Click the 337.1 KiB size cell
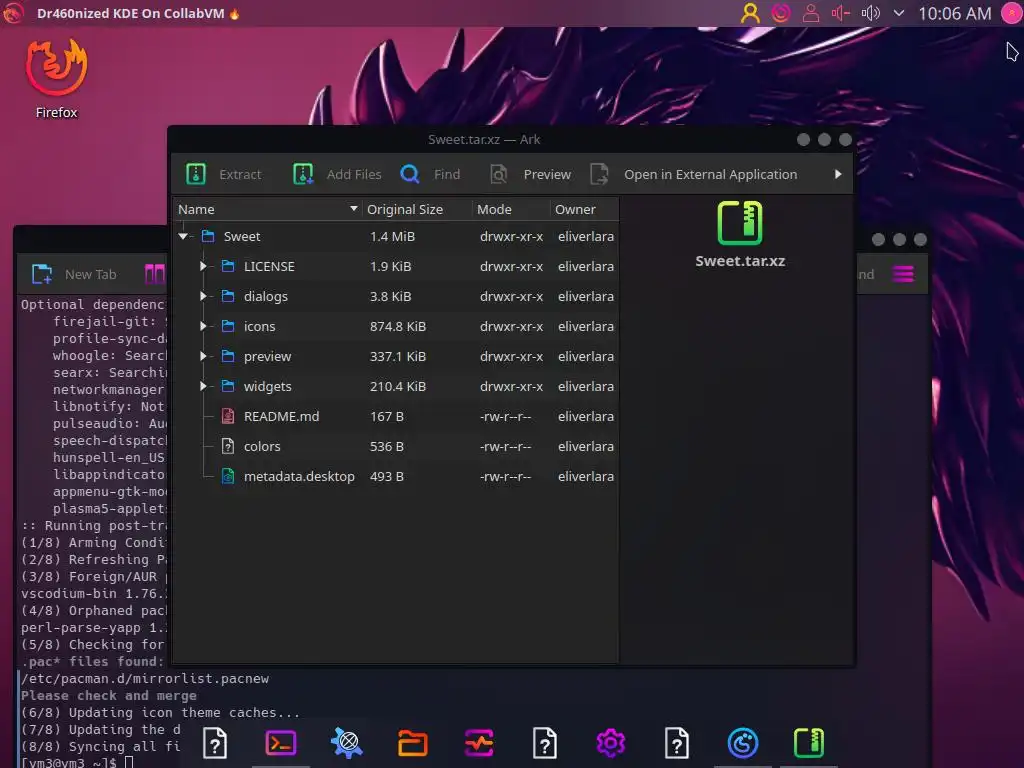The image size is (1024, 768). click(398, 357)
